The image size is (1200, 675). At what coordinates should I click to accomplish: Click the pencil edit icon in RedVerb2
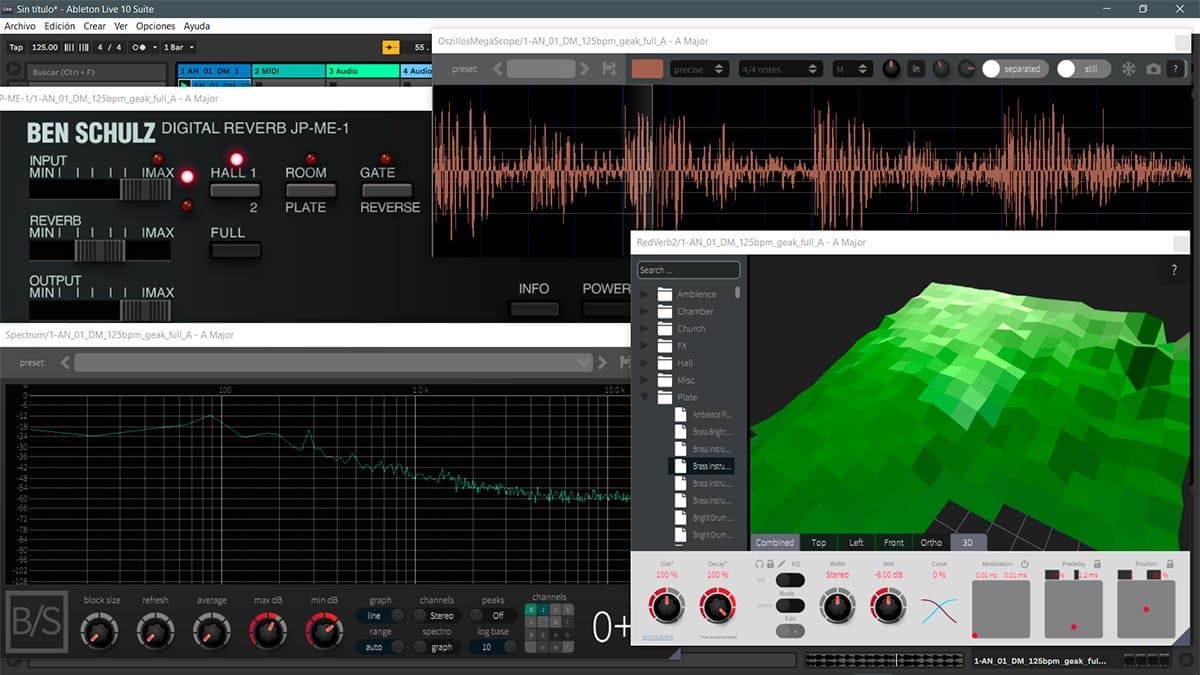pos(782,564)
